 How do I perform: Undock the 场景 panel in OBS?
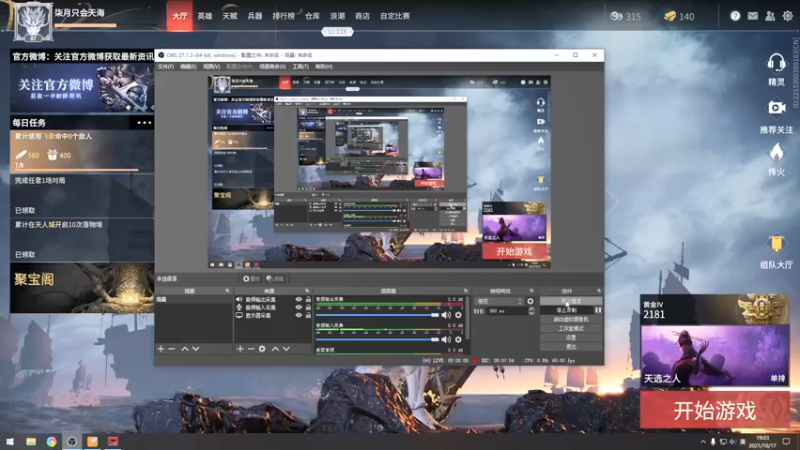pos(227,291)
